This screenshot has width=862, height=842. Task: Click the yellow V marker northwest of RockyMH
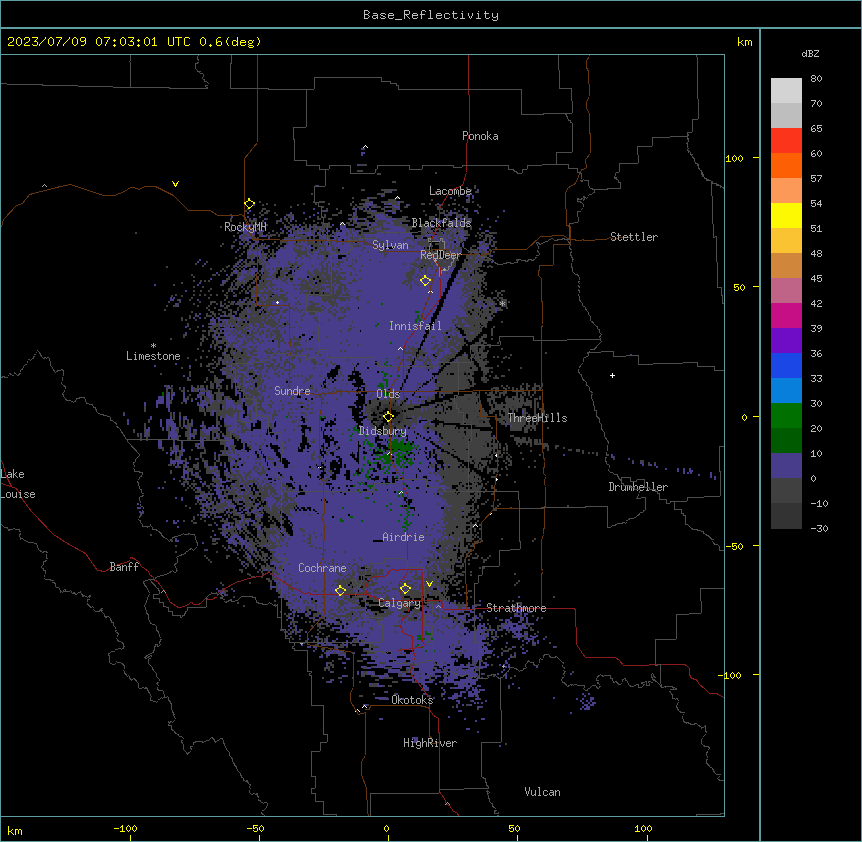pyautogui.click(x=175, y=184)
